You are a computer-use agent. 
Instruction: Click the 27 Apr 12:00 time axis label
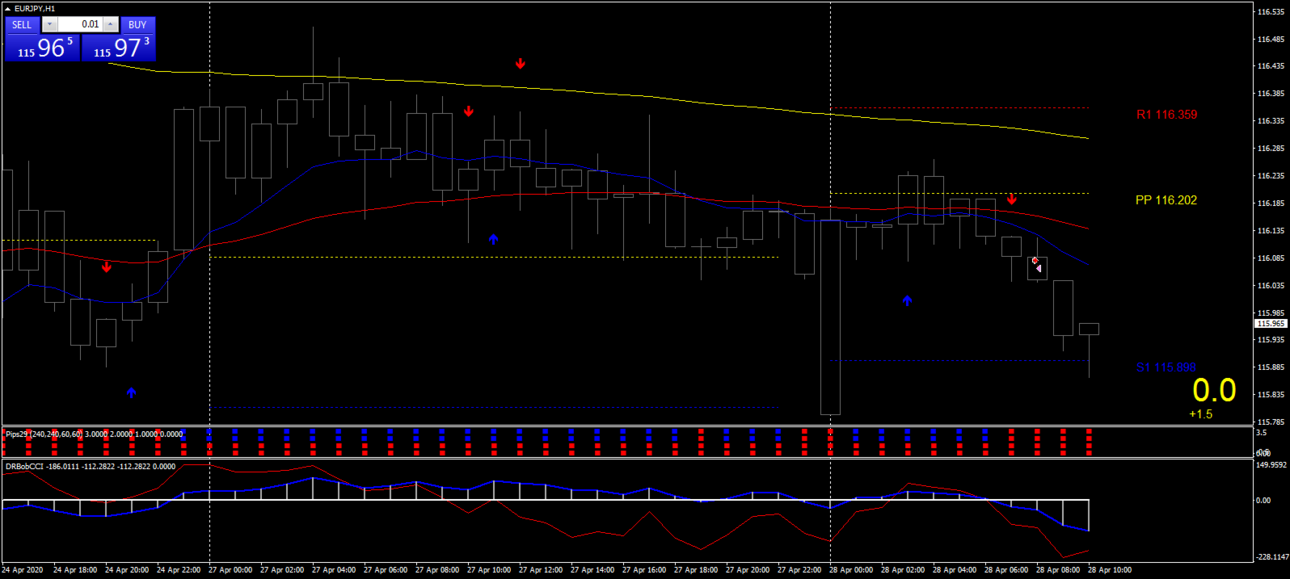click(542, 571)
